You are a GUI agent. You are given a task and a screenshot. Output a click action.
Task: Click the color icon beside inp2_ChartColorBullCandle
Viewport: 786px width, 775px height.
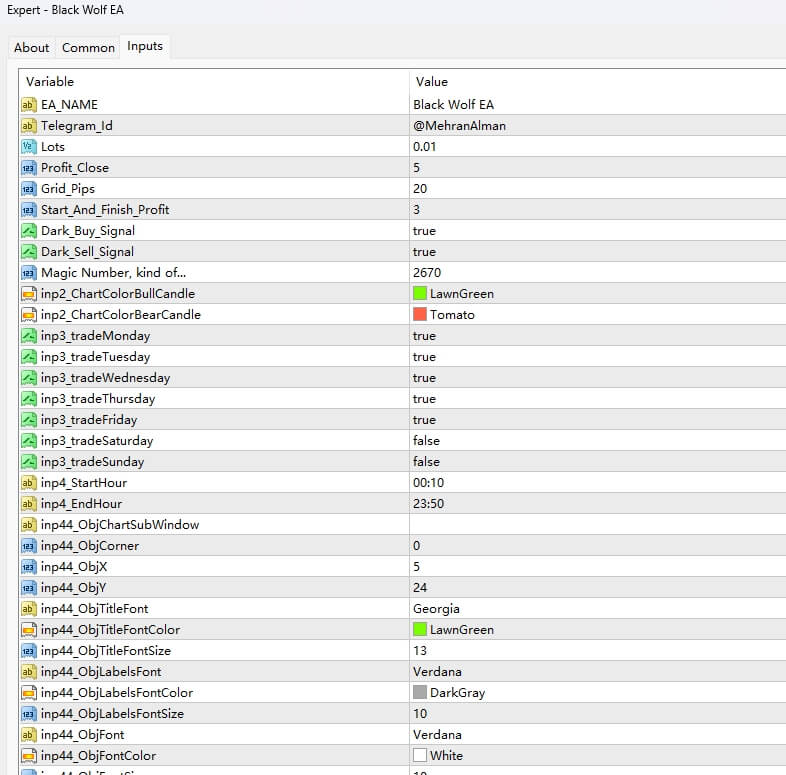28,294
